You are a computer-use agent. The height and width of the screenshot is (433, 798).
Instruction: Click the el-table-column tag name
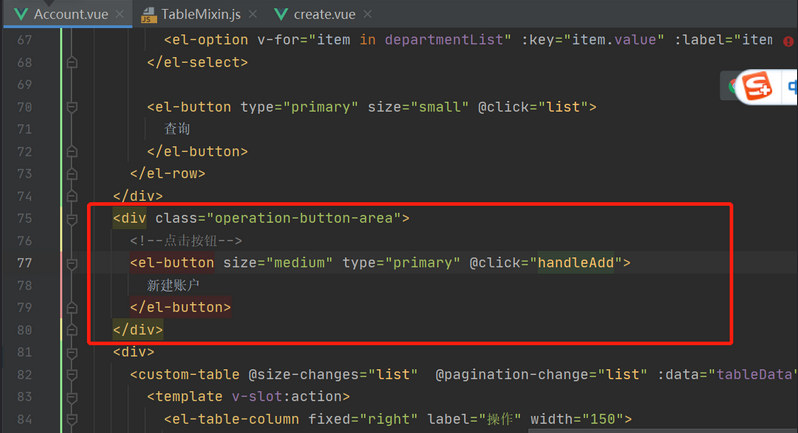tap(236, 419)
